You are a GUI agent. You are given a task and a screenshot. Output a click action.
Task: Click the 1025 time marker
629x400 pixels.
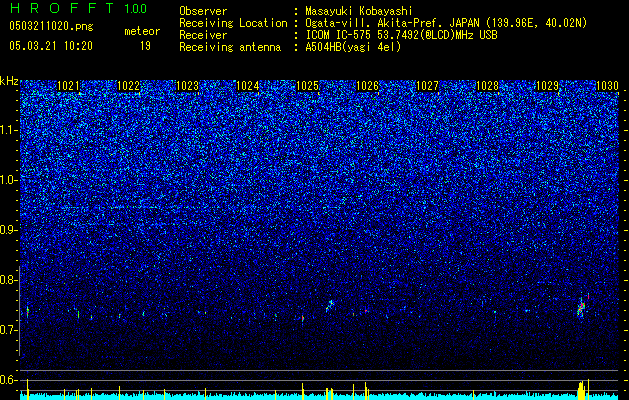308,86
